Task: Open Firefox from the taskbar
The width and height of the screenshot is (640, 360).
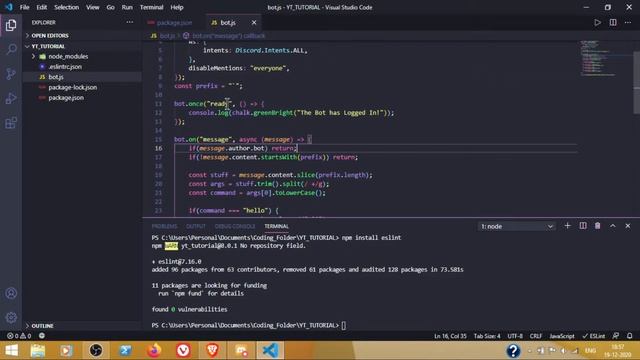Action: click(154, 351)
